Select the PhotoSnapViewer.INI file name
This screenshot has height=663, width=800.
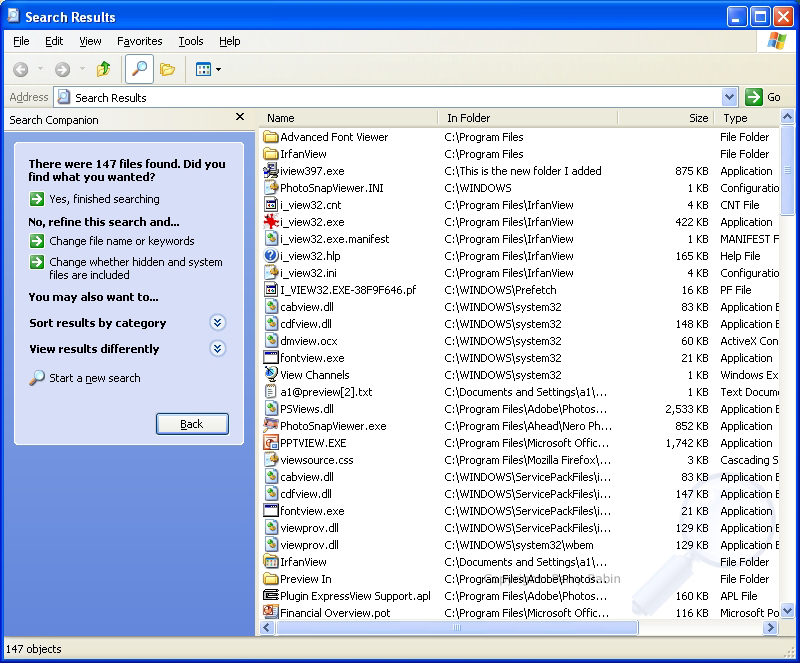pyautogui.click(x=332, y=188)
